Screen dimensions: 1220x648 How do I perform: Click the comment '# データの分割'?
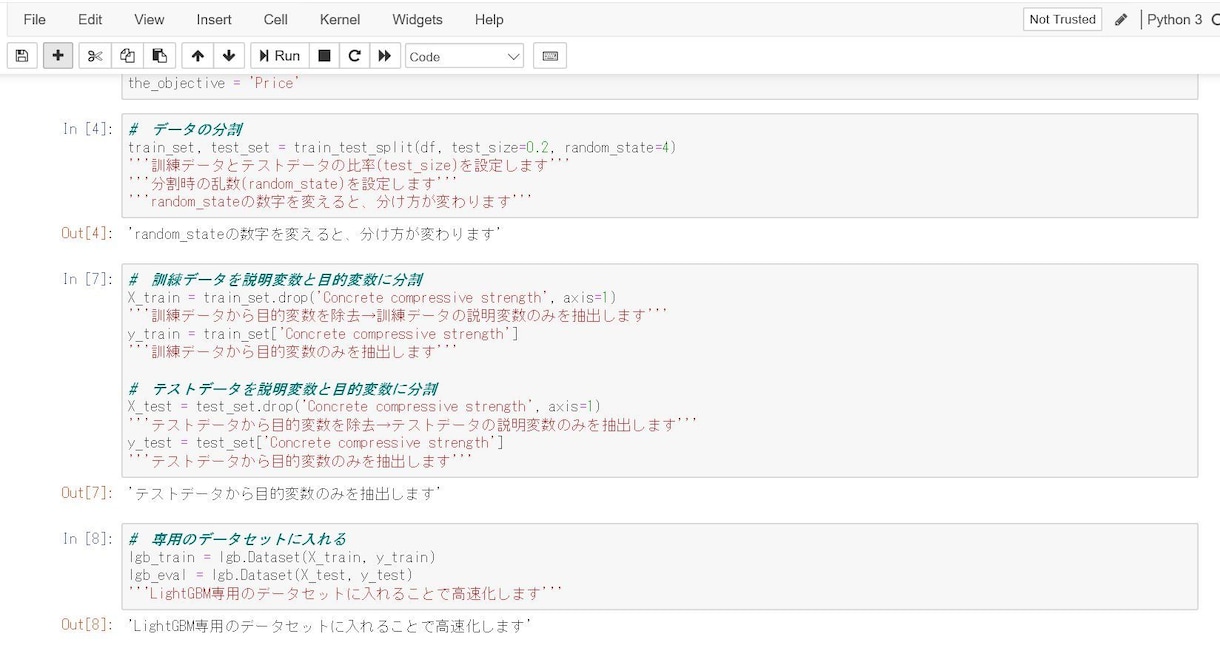pos(185,130)
